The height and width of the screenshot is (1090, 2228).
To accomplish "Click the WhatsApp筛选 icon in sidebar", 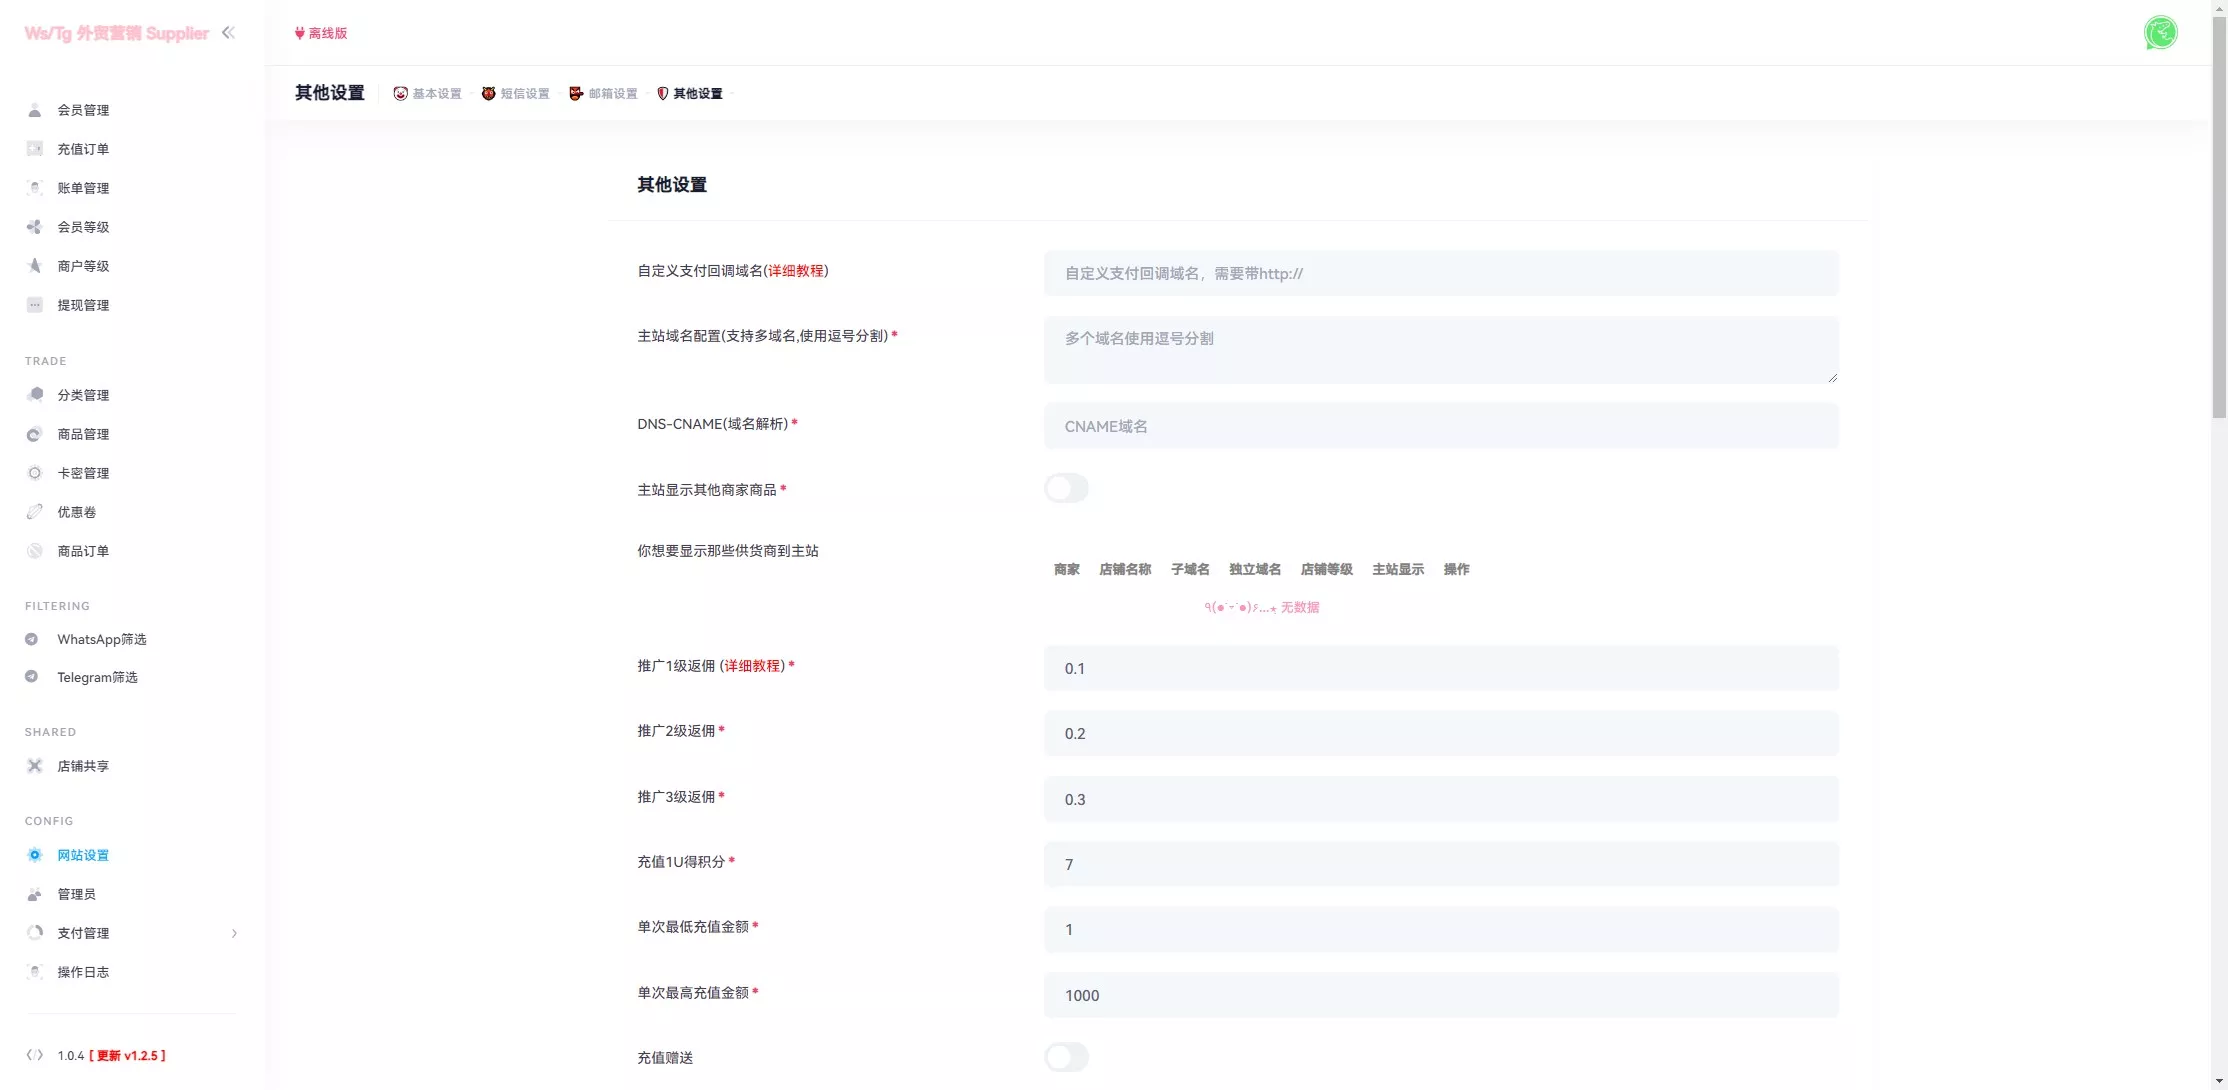I will (32, 639).
